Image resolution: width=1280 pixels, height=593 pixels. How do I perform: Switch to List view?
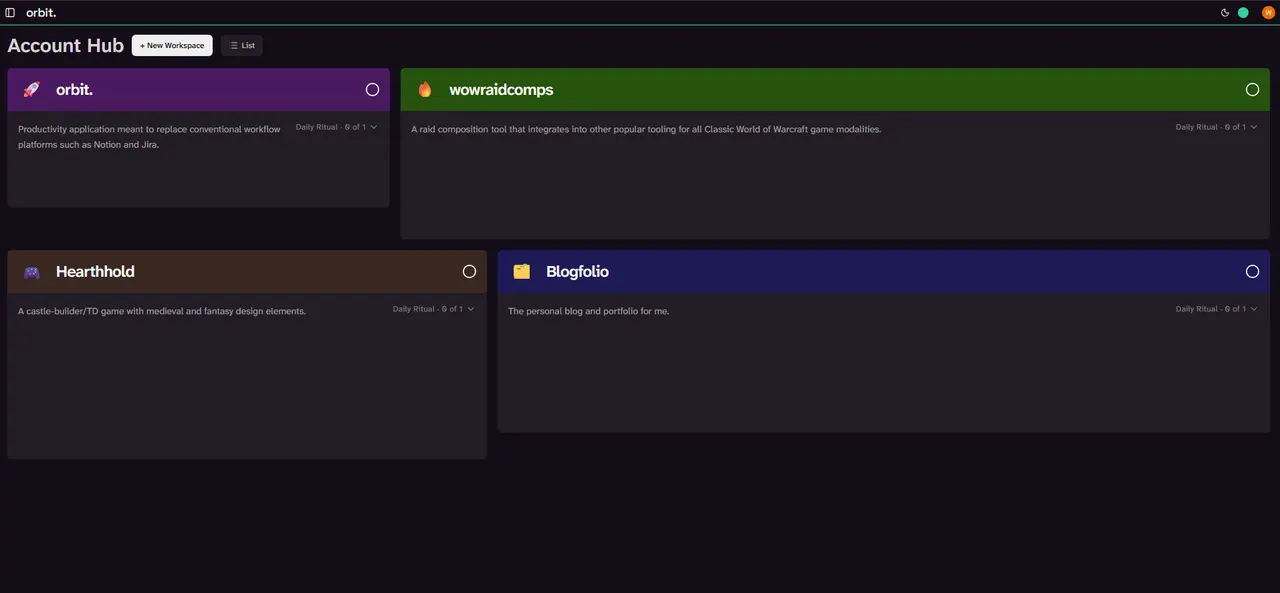pyautogui.click(x=242, y=46)
